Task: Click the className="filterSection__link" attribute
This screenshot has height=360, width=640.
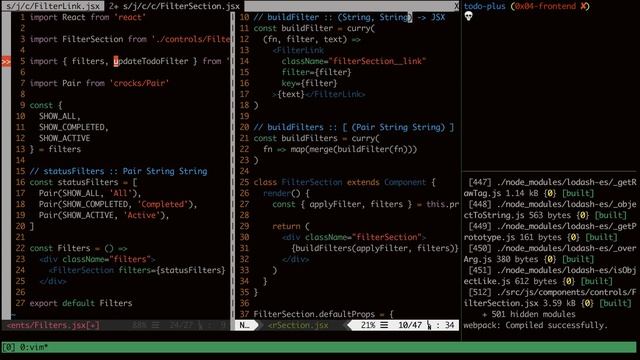Action: pyautogui.click(x=354, y=62)
